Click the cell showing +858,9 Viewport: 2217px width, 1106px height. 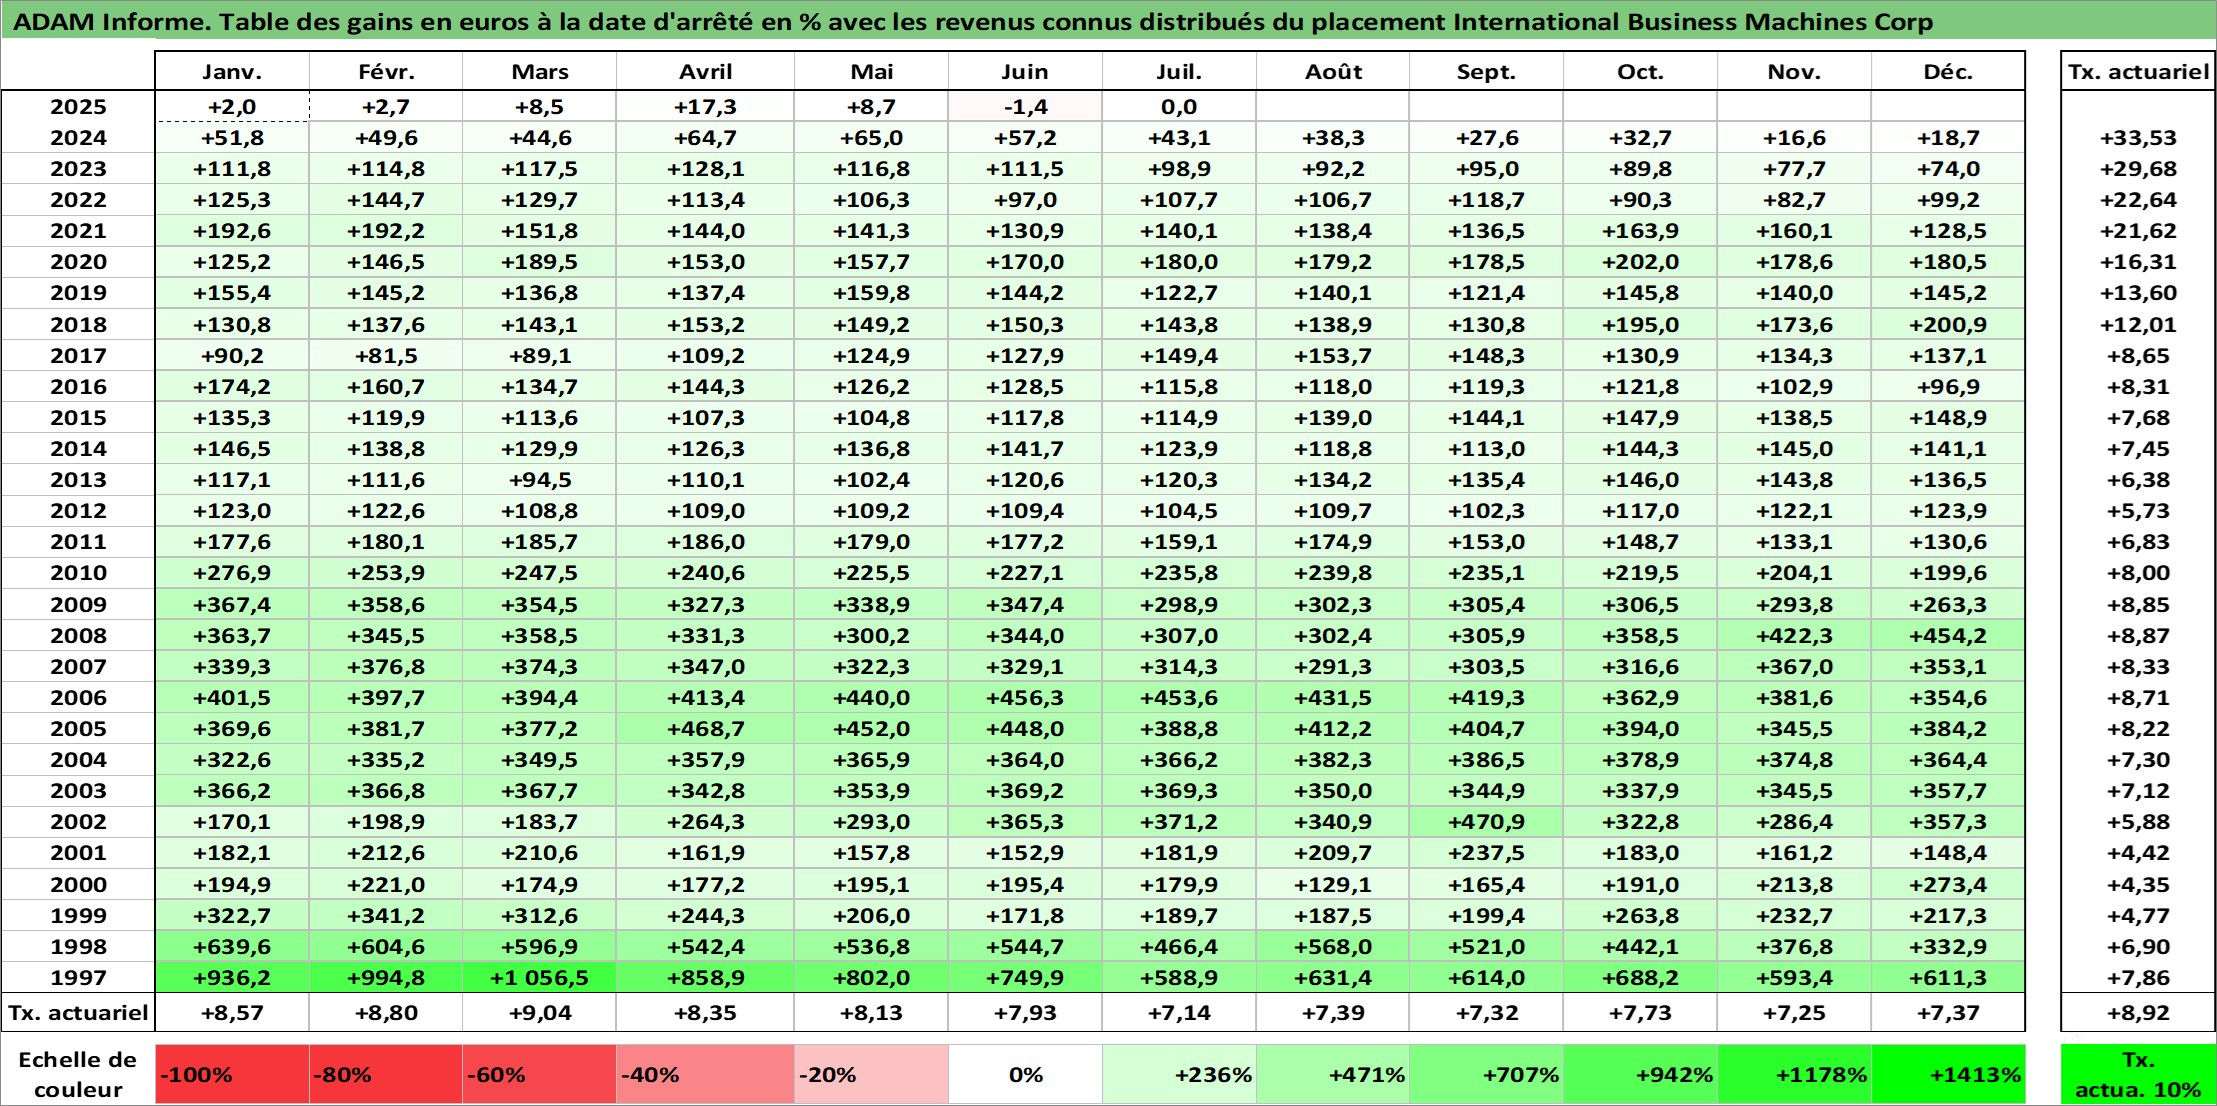pyautogui.click(x=705, y=978)
